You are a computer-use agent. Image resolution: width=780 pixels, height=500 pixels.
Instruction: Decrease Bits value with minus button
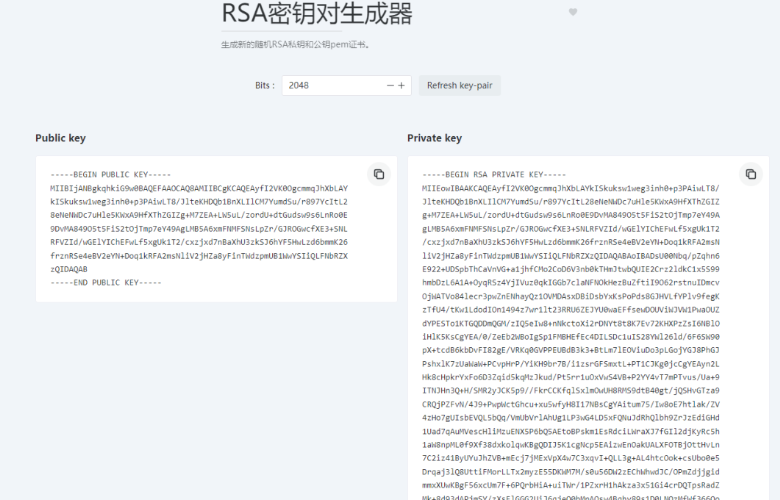point(391,86)
